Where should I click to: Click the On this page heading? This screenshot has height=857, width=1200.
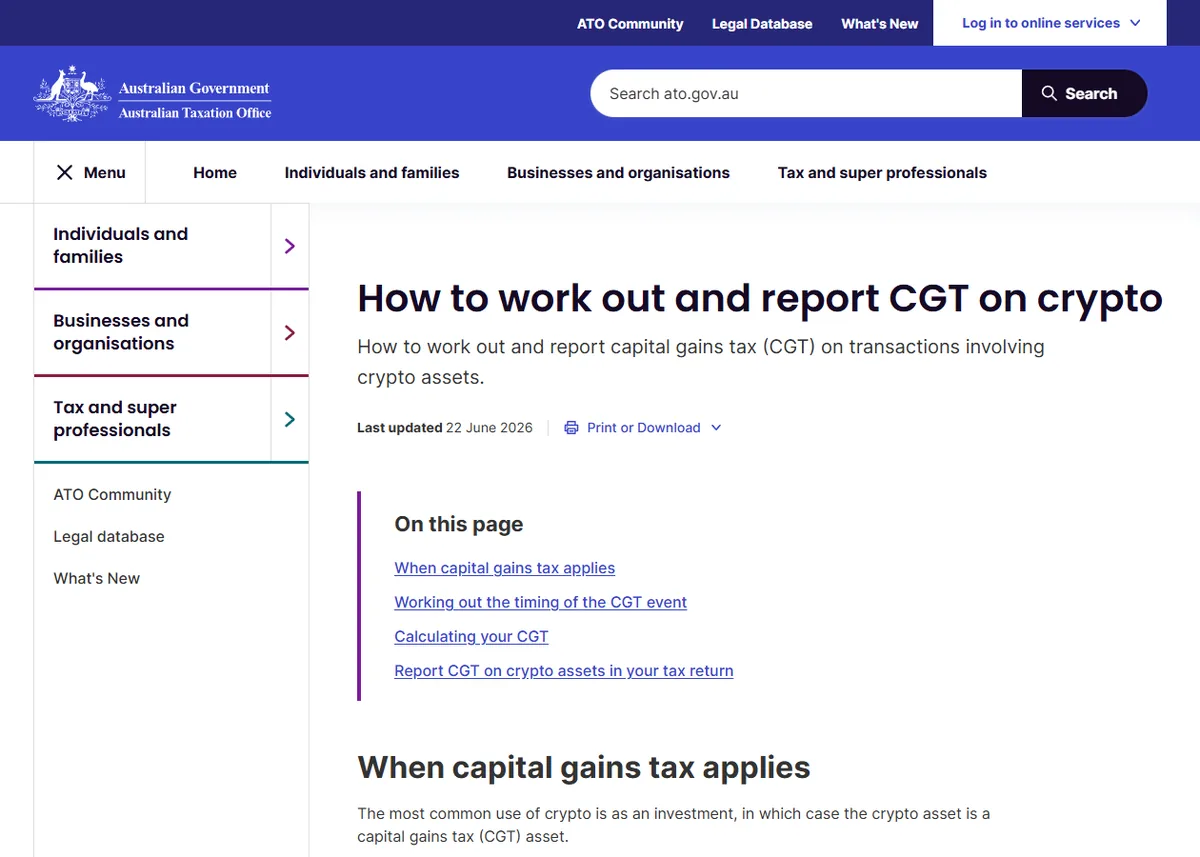pos(459,524)
